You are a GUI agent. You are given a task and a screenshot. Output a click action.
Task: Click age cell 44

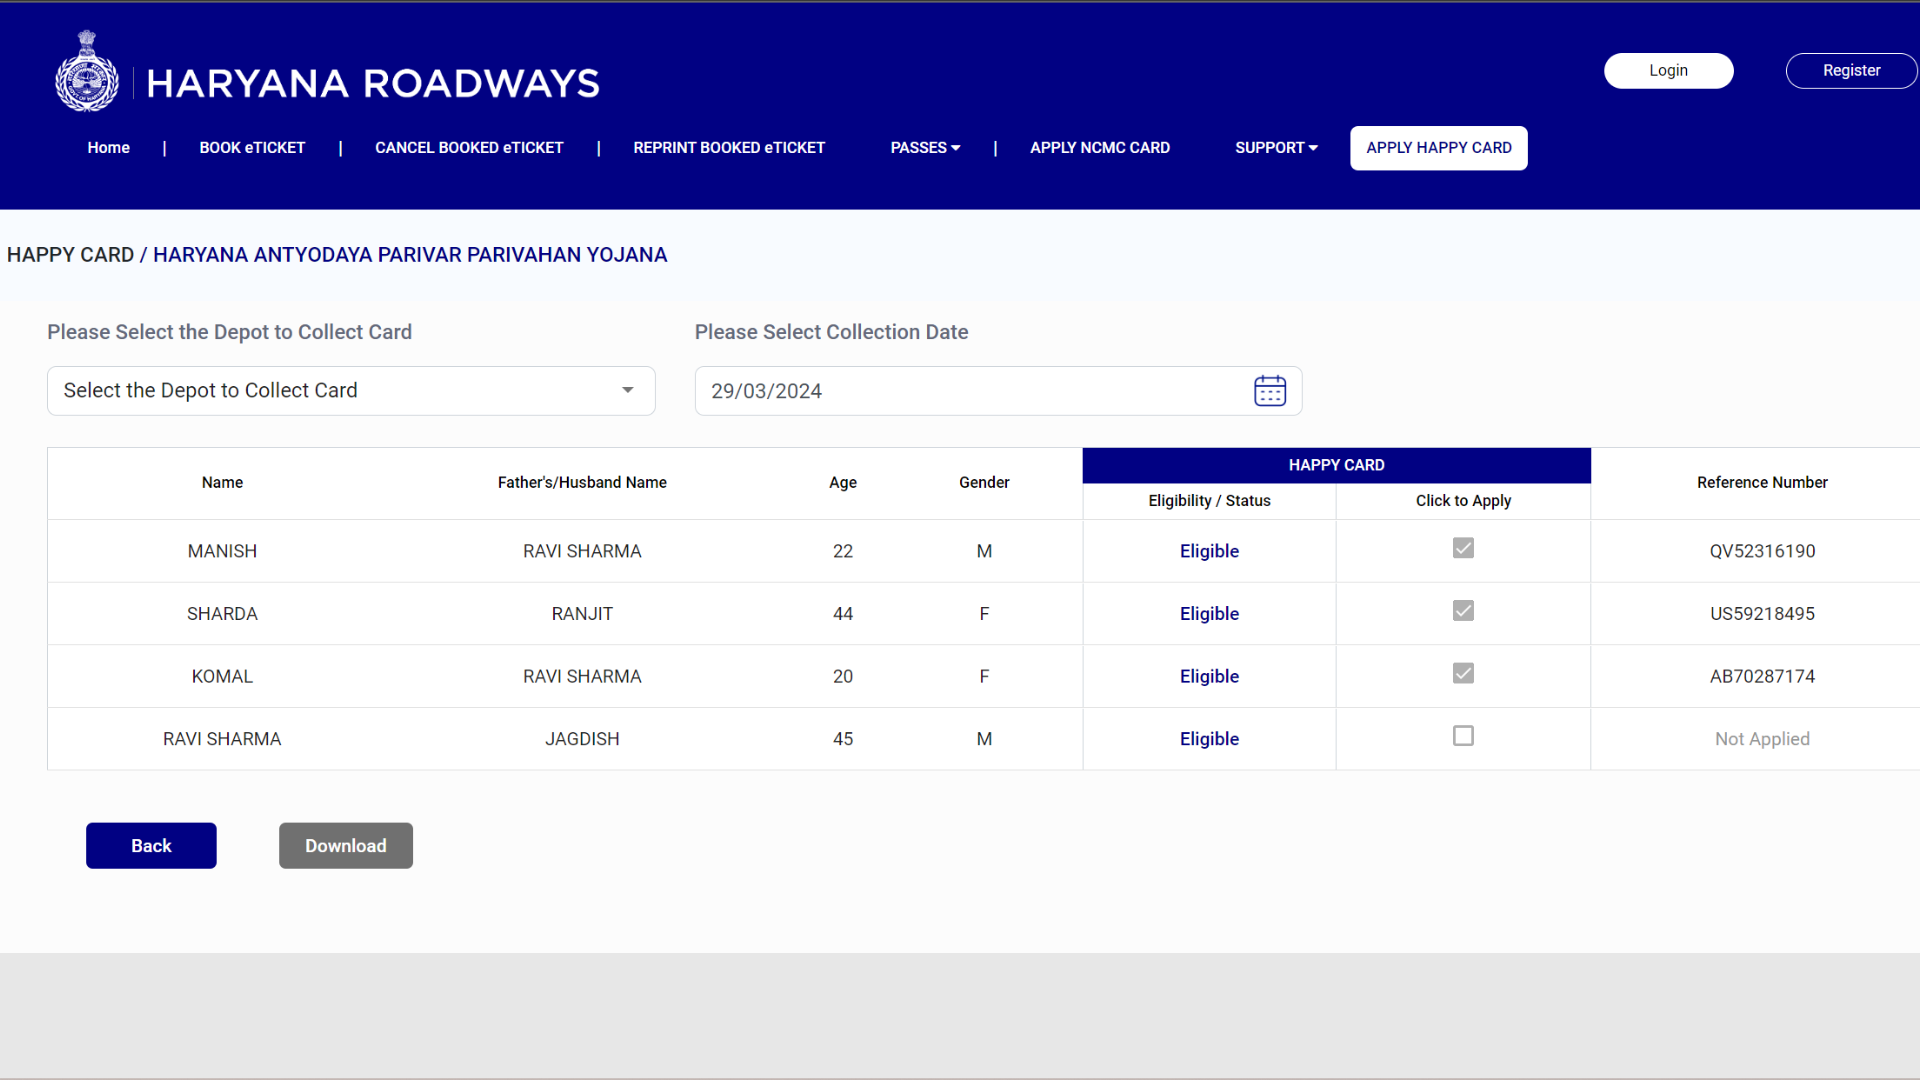(x=843, y=614)
